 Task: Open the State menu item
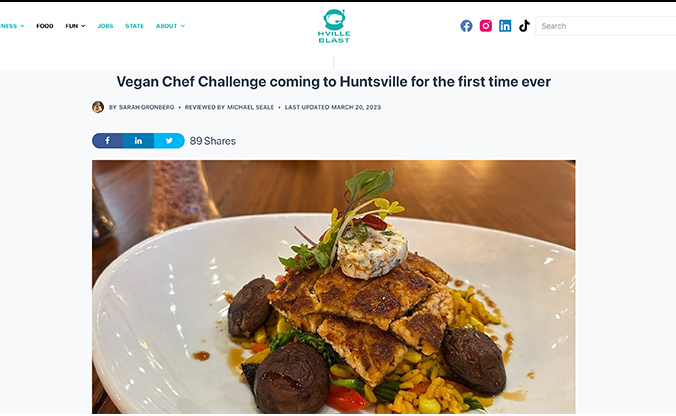click(x=135, y=26)
